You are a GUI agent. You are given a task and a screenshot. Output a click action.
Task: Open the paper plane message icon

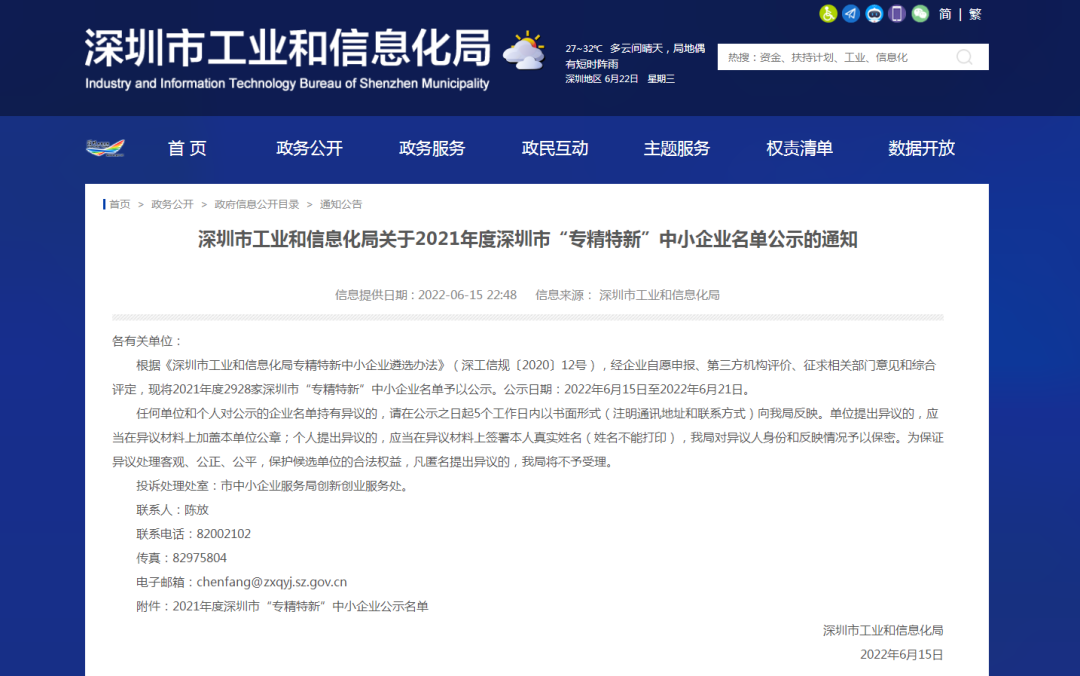point(851,14)
